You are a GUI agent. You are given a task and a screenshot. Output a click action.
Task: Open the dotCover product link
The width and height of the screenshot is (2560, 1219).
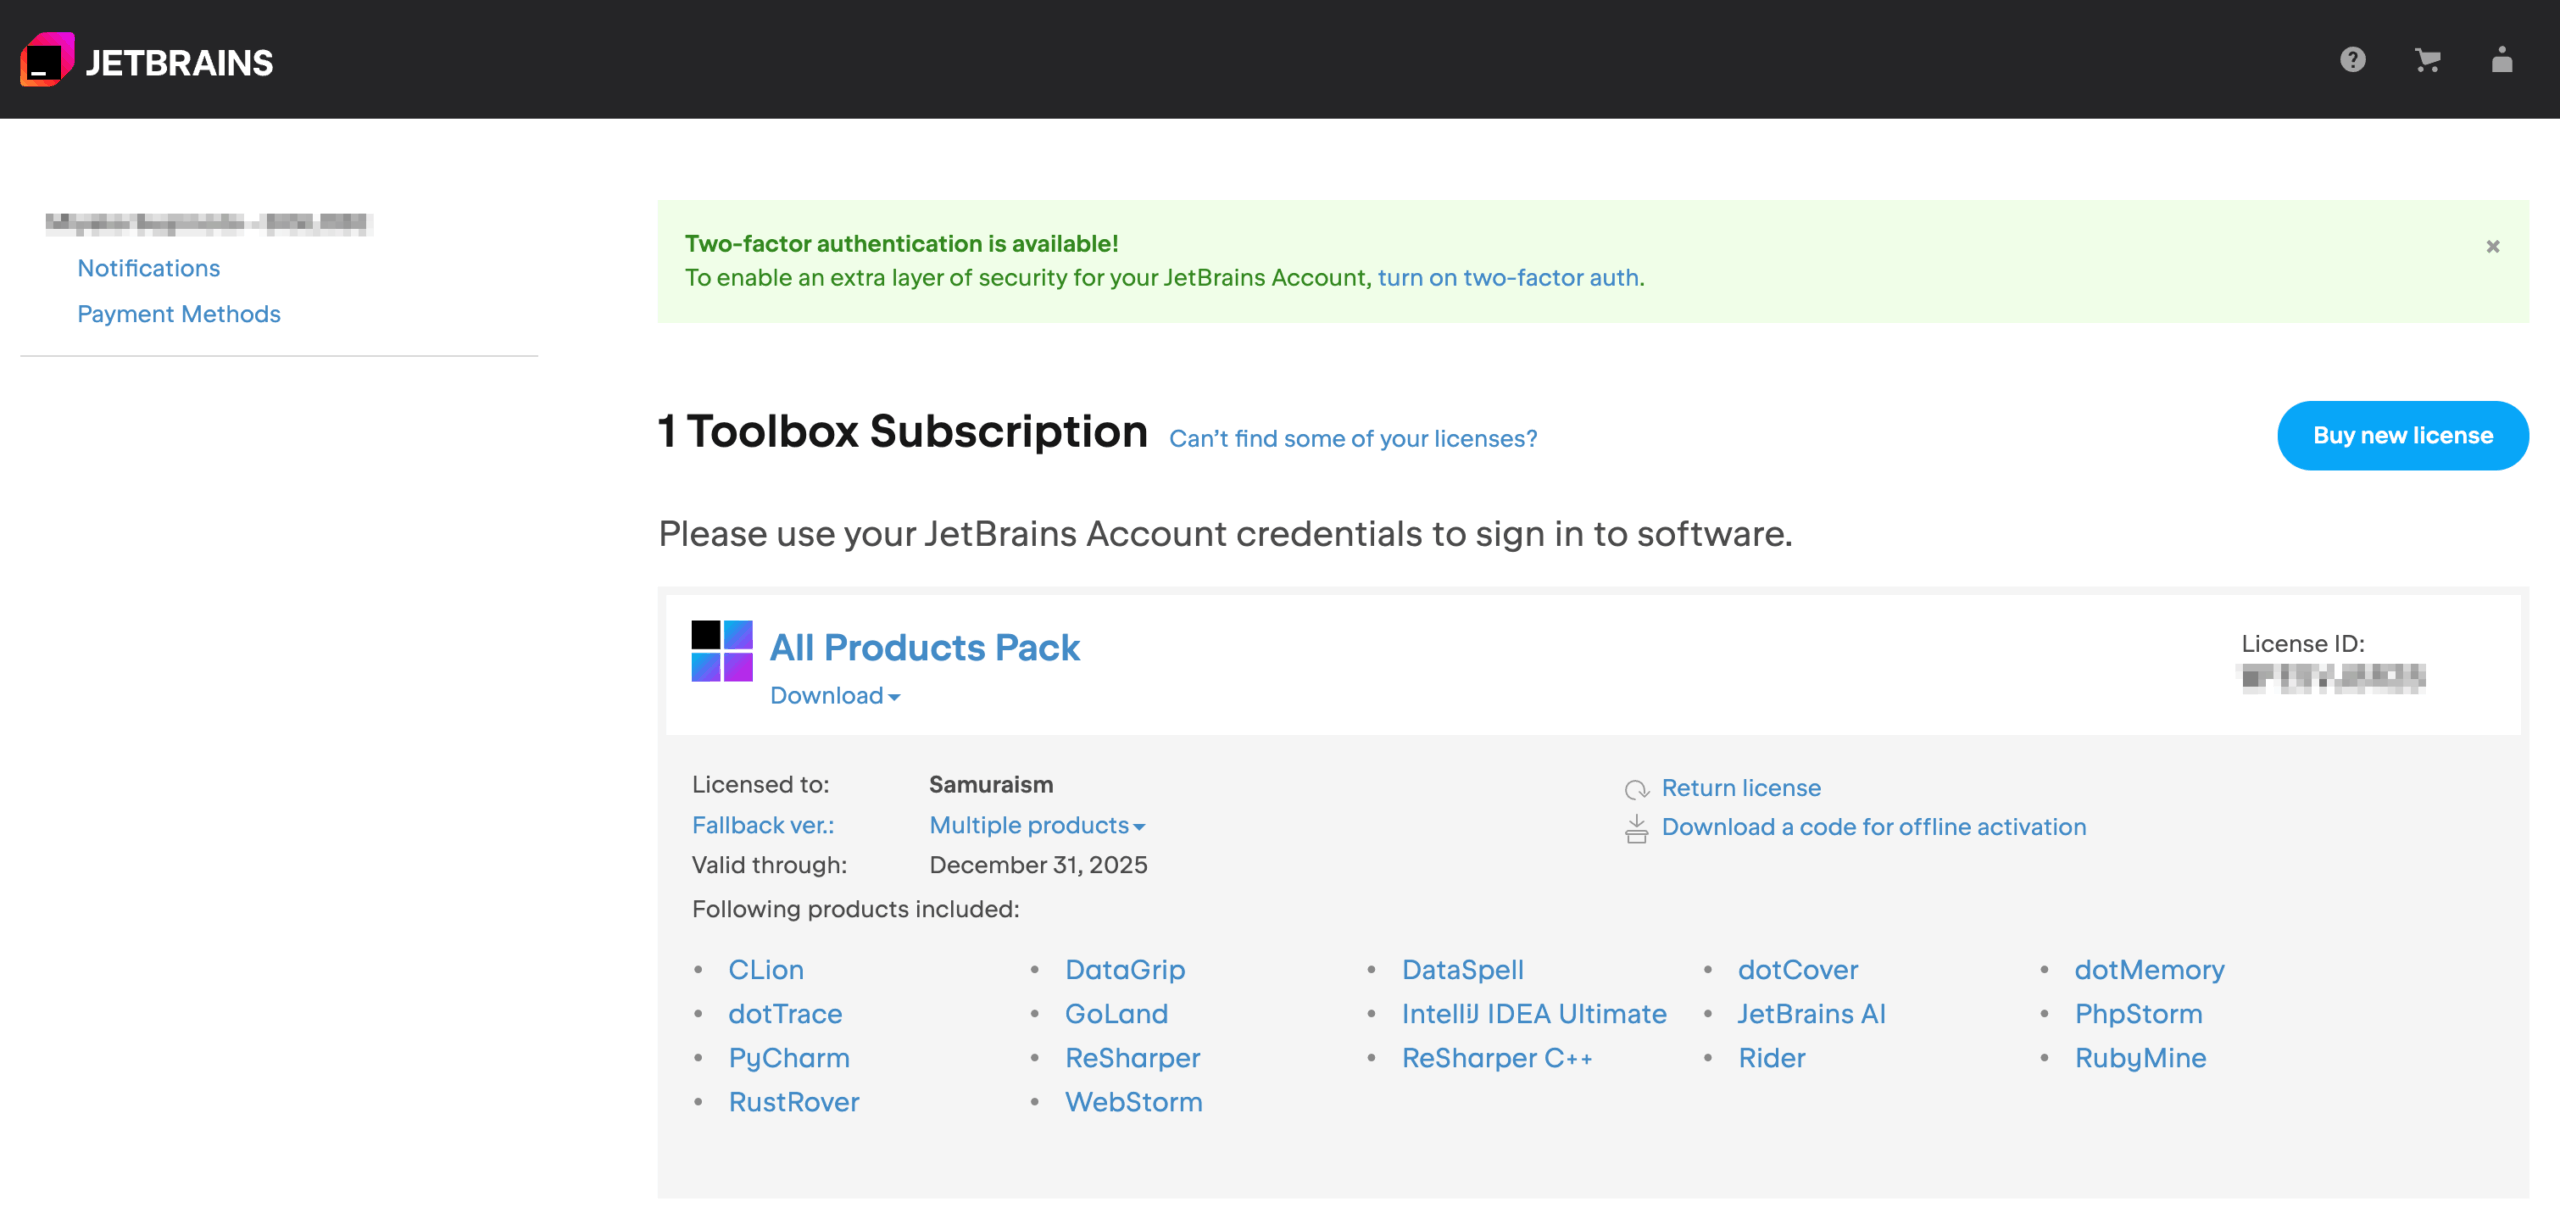click(1798, 970)
